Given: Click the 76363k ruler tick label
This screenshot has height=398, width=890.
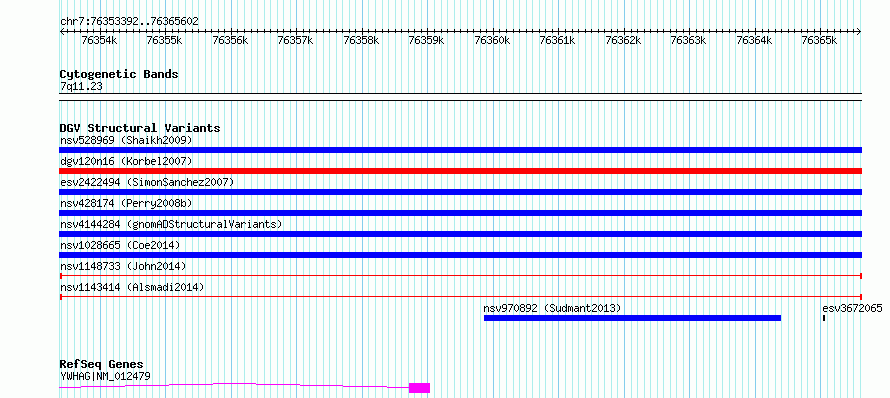Looking at the screenshot, I should tap(689, 40).
